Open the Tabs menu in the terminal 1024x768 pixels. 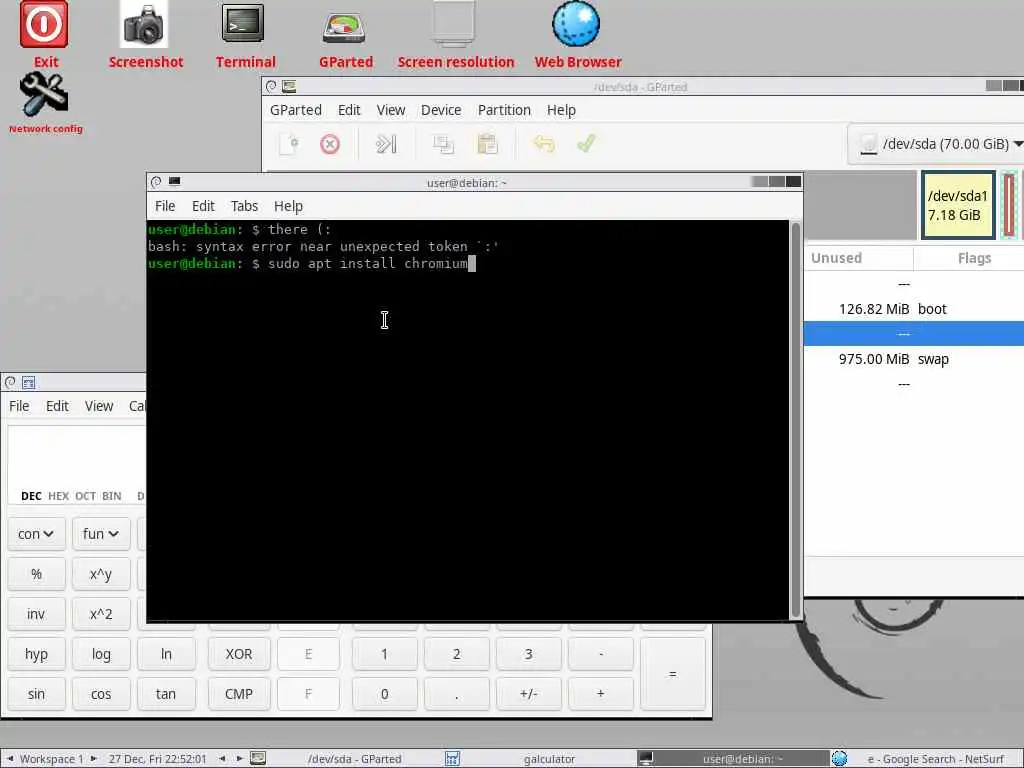pyautogui.click(x=244, y=206)
